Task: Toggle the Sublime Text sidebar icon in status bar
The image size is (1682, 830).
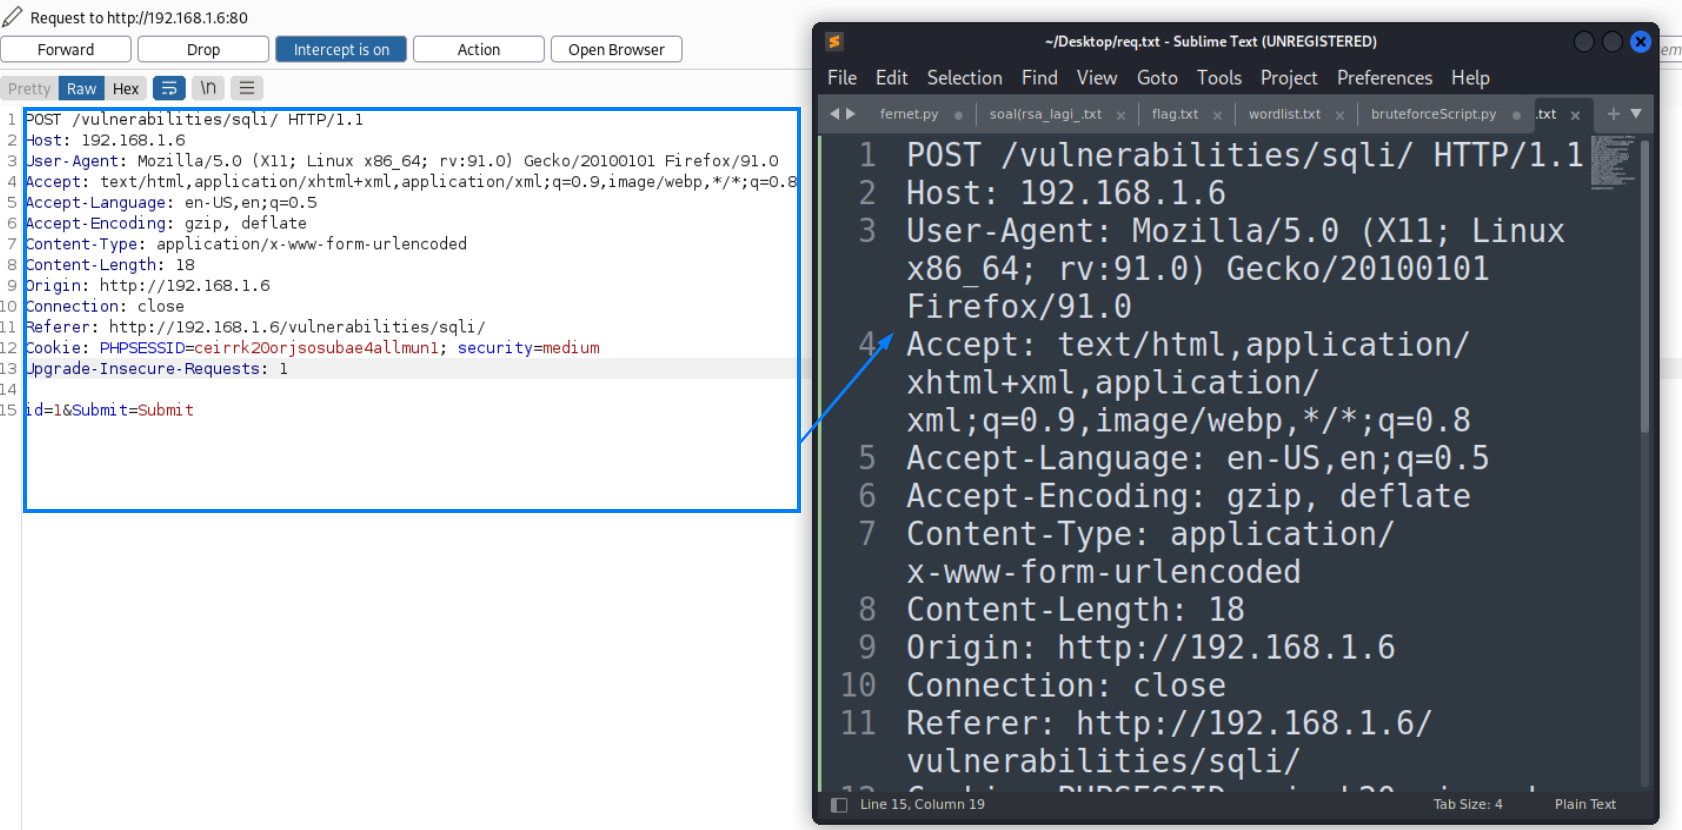Action: [x=839, y=805]
